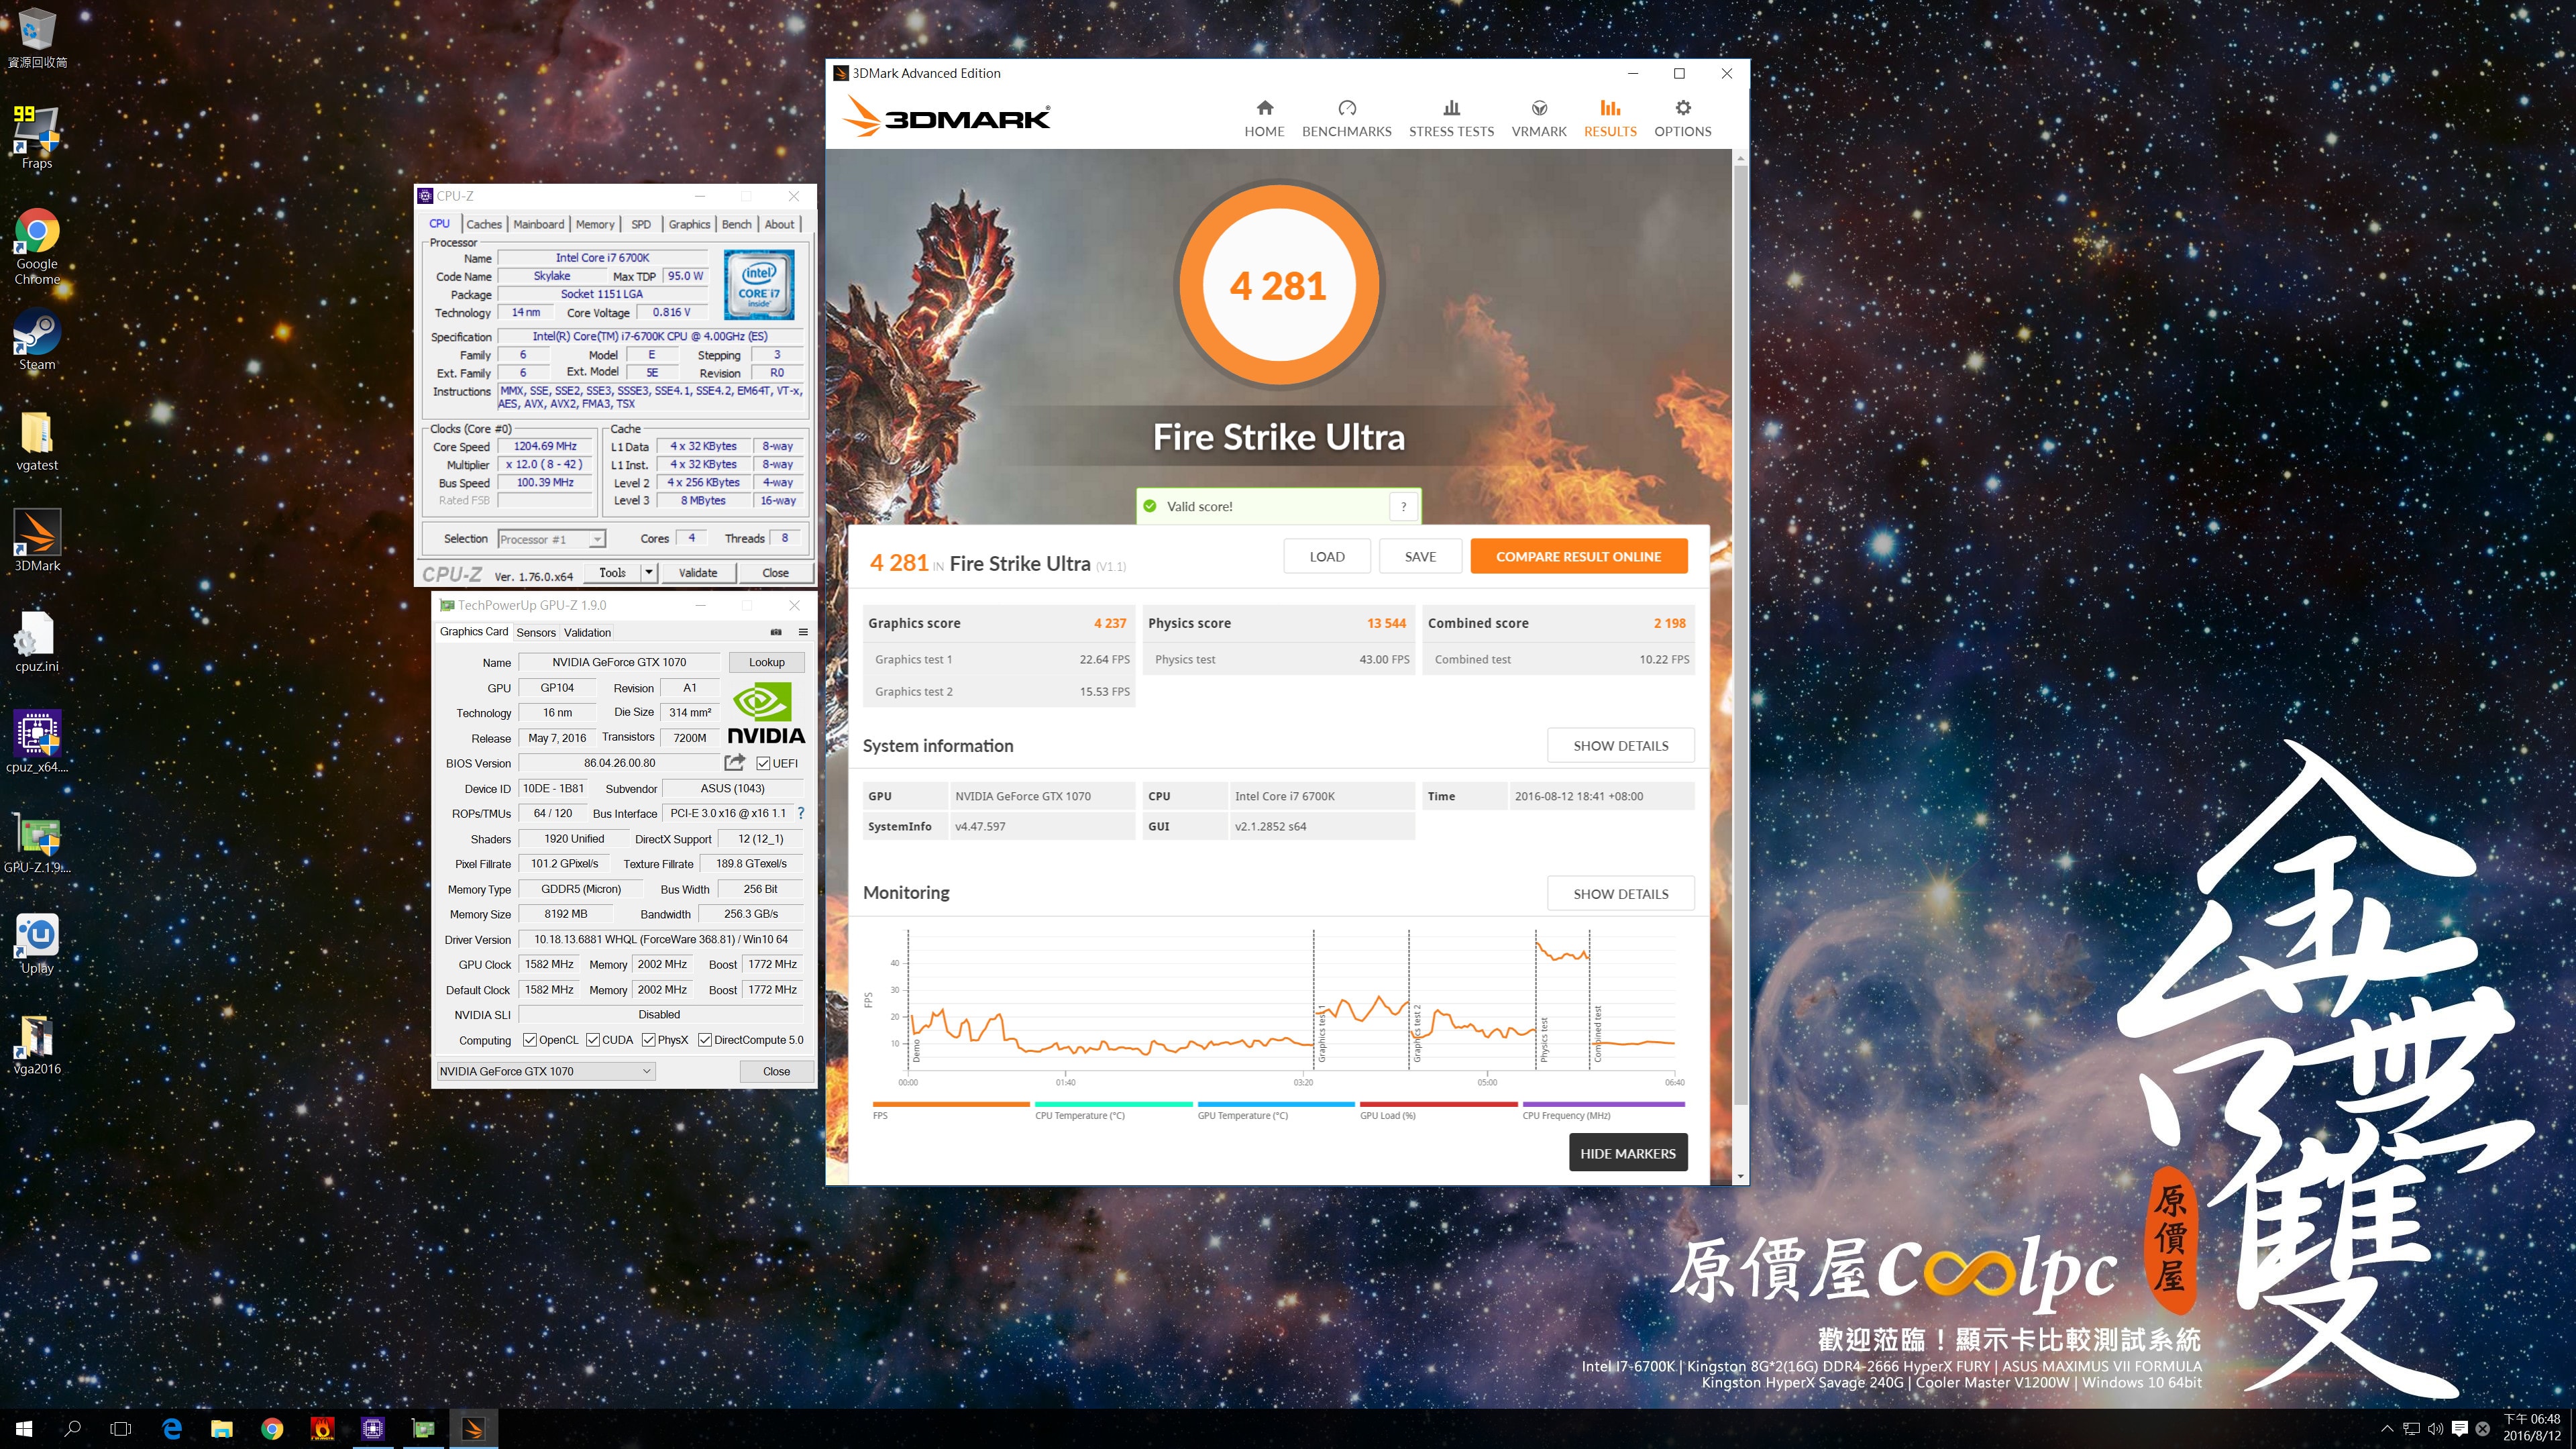Switch to the Mainboard tab in CPU-Z
This screenshot has width=2576, height=1449.
tap(539, 224)
